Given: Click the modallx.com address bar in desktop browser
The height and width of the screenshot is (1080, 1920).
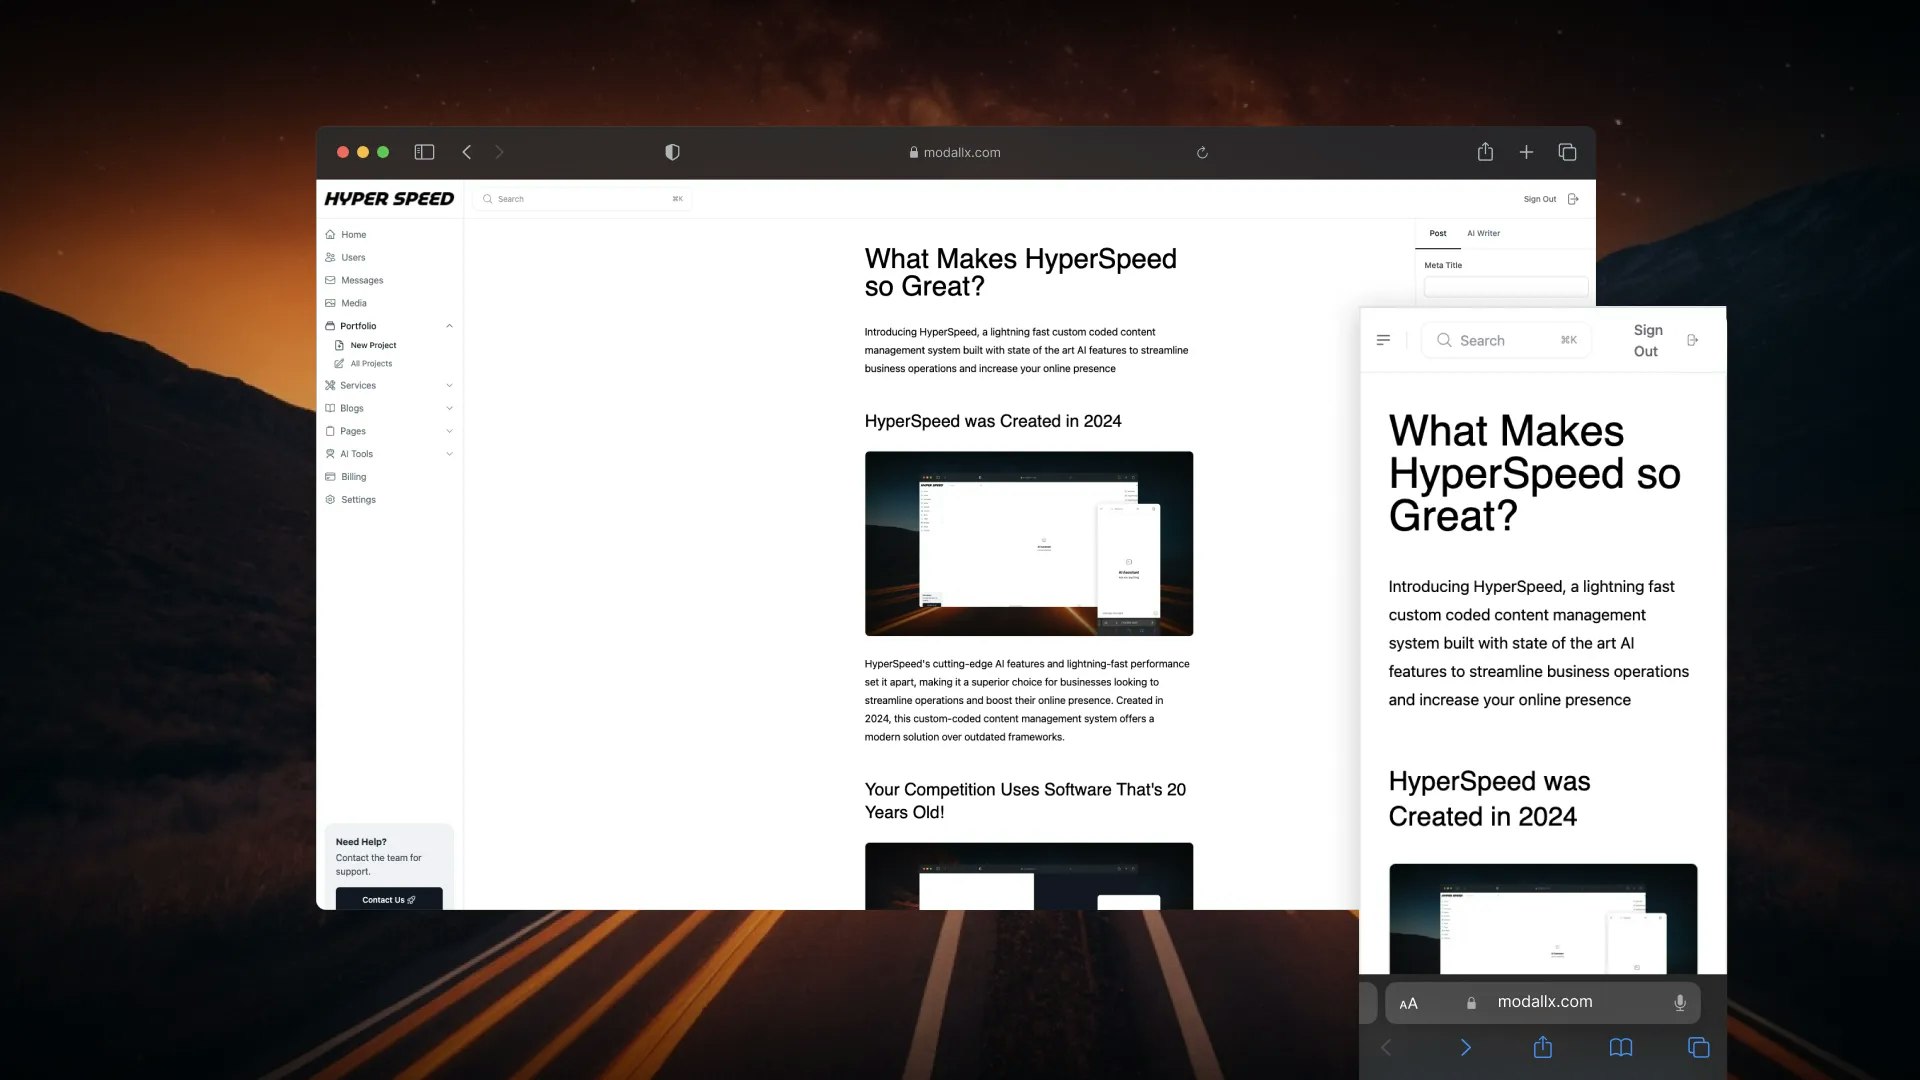Looking at the screenshot, I should 955,153.
